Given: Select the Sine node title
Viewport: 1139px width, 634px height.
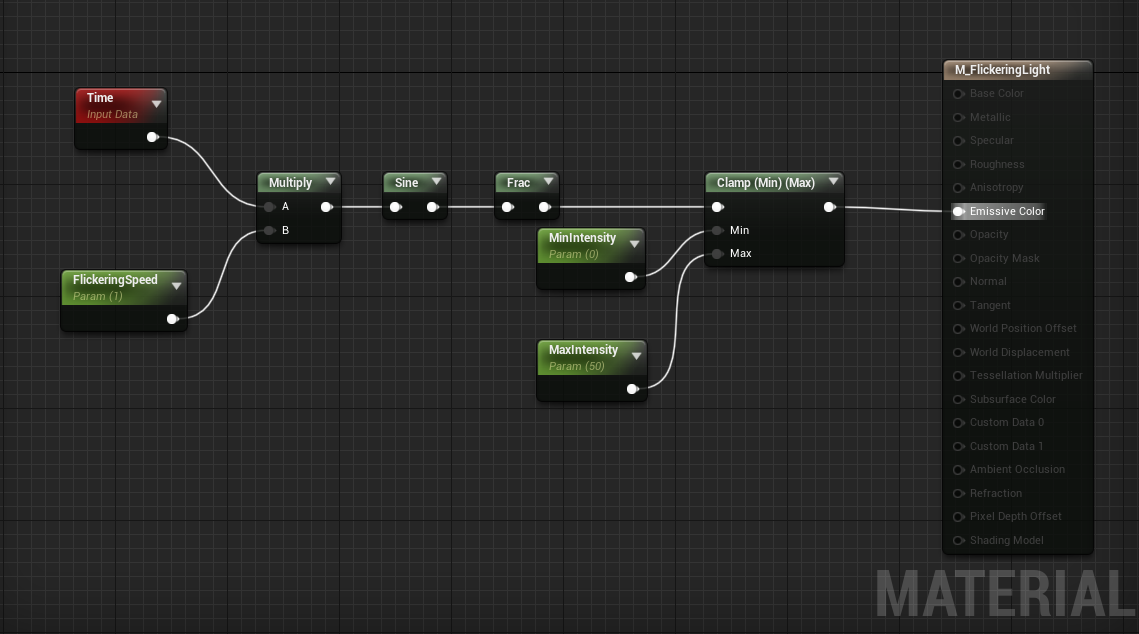Looking at the screenshot, I should click(407, 182).
